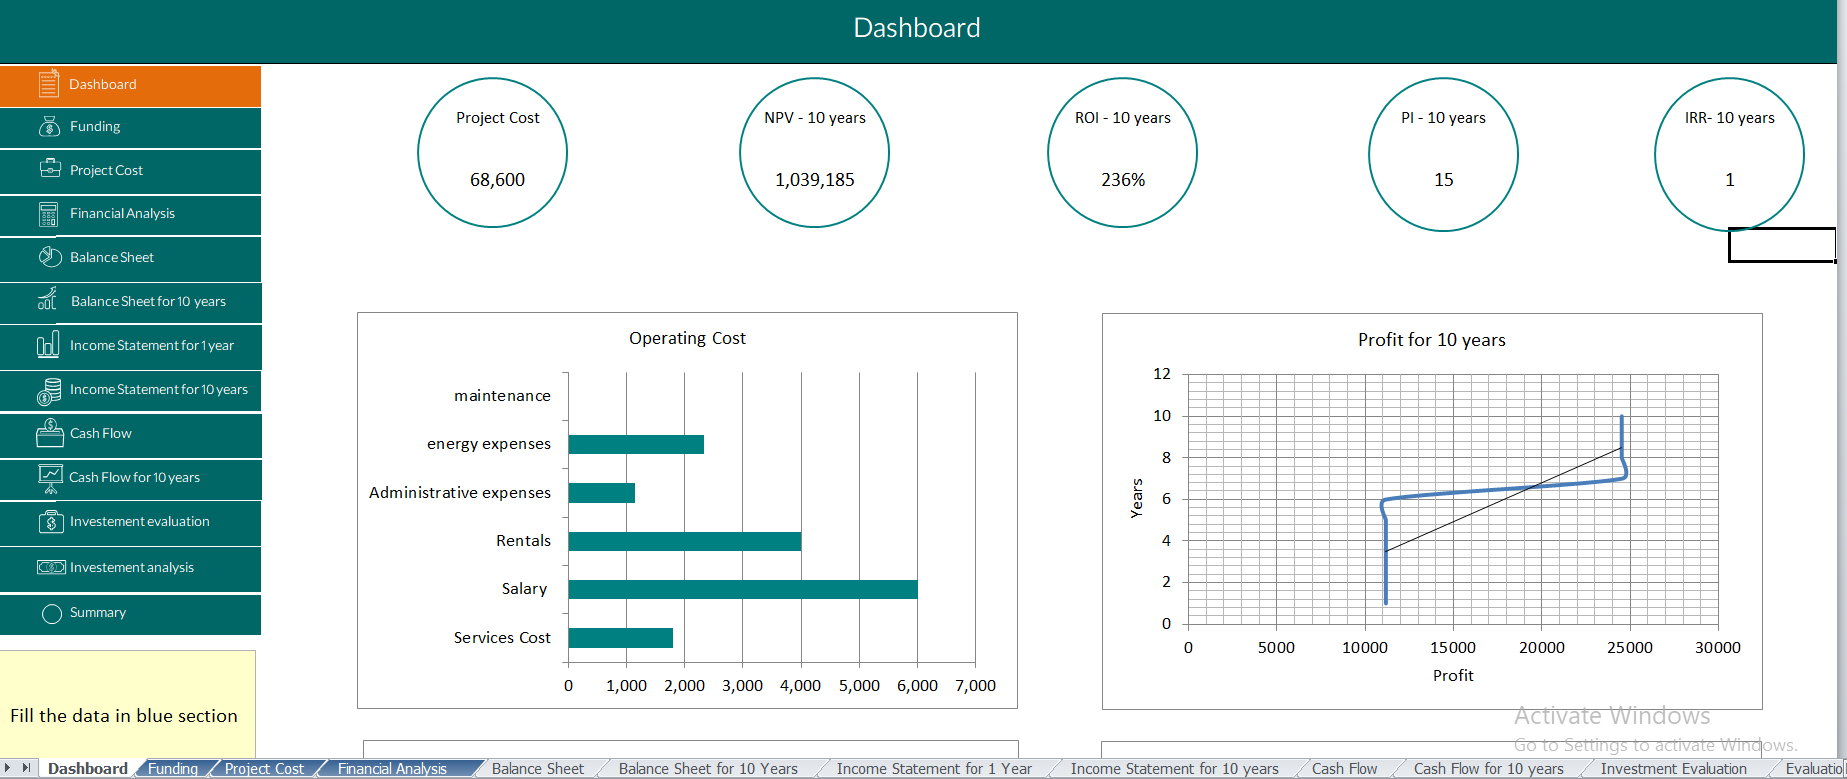Open the Income Statement for 10 years sidebar button

tap(130, 390)
